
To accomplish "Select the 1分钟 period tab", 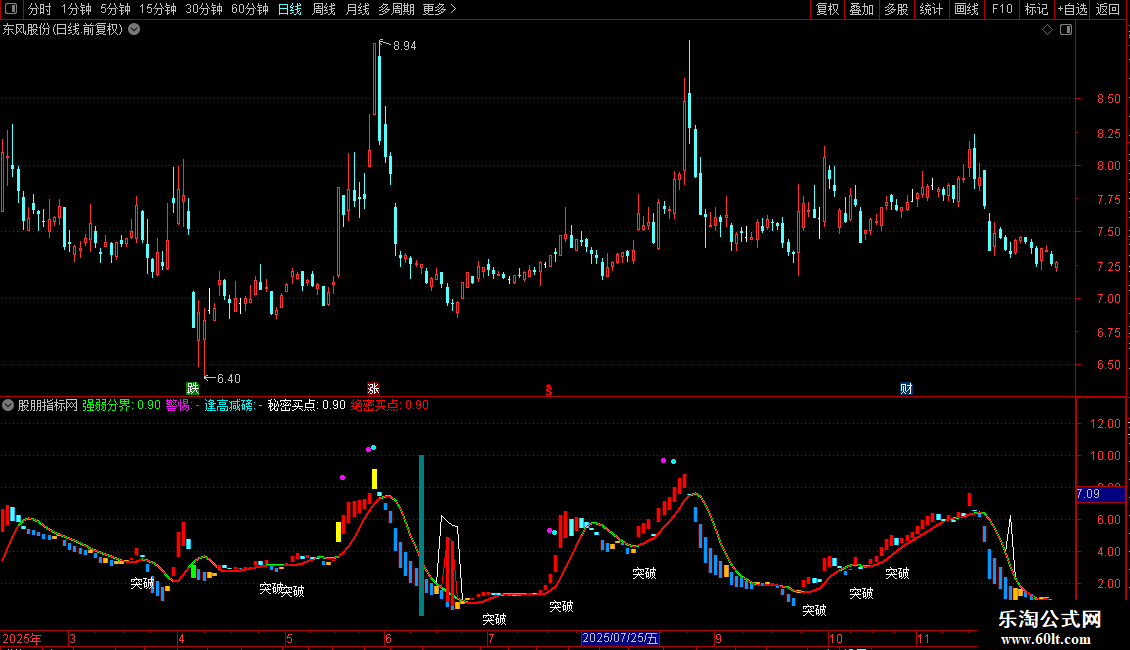I will (x=76, y=9).
